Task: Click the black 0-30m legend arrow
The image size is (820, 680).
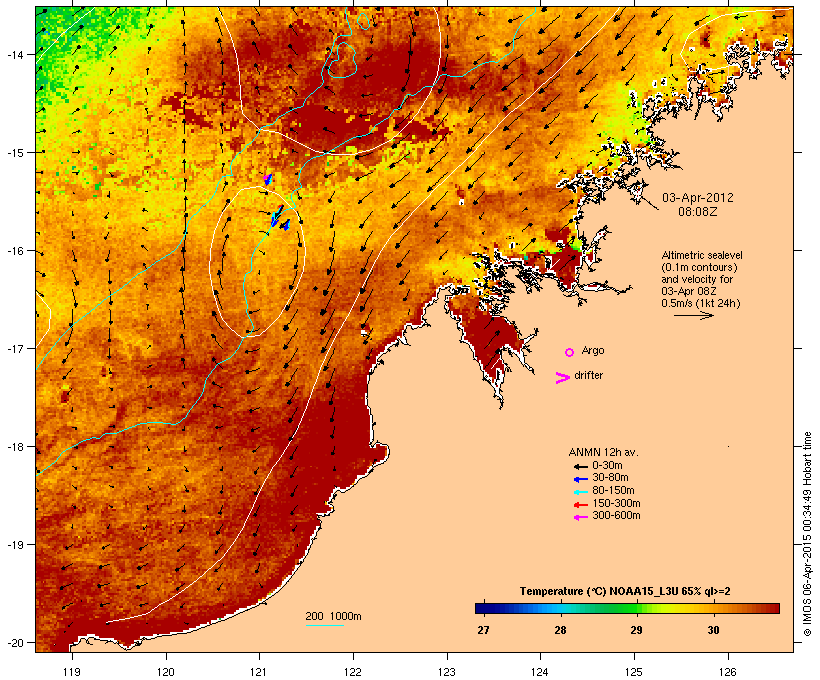Action: point(580,466)
